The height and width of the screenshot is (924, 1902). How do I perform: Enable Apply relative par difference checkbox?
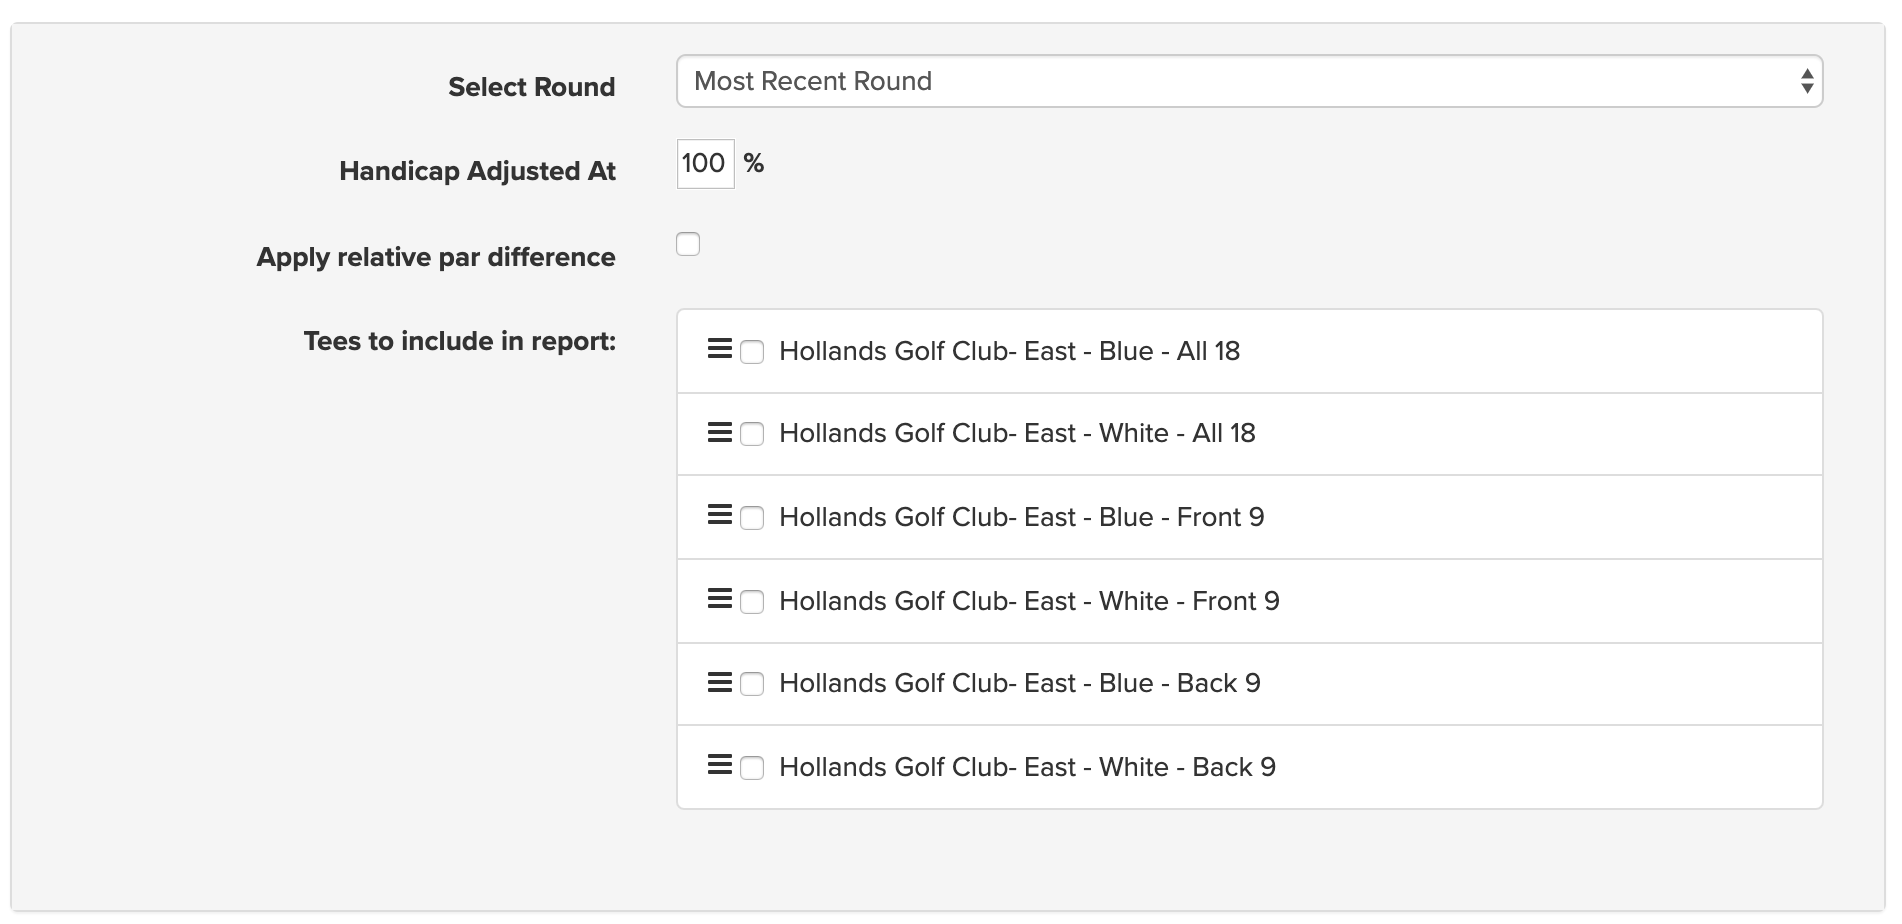(x=688, y=244)
